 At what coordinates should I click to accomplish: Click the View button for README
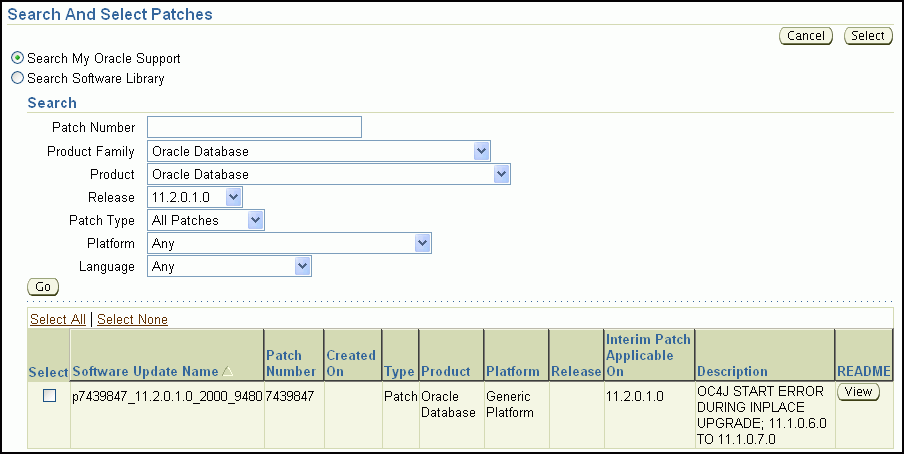tap(858, 392)
